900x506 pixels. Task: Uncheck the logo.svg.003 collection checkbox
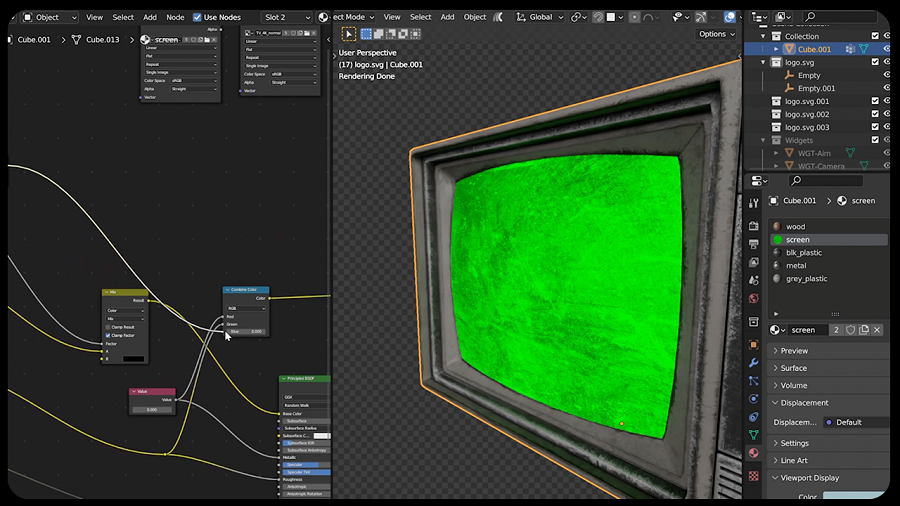[x=875, y=127]
